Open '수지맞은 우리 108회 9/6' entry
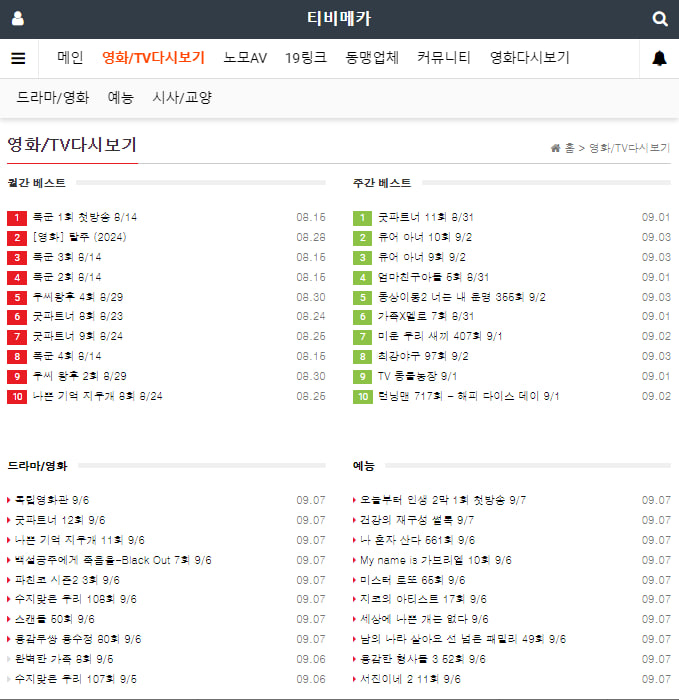The height and width of the screenshot is (700, 679). pos(76,599)
